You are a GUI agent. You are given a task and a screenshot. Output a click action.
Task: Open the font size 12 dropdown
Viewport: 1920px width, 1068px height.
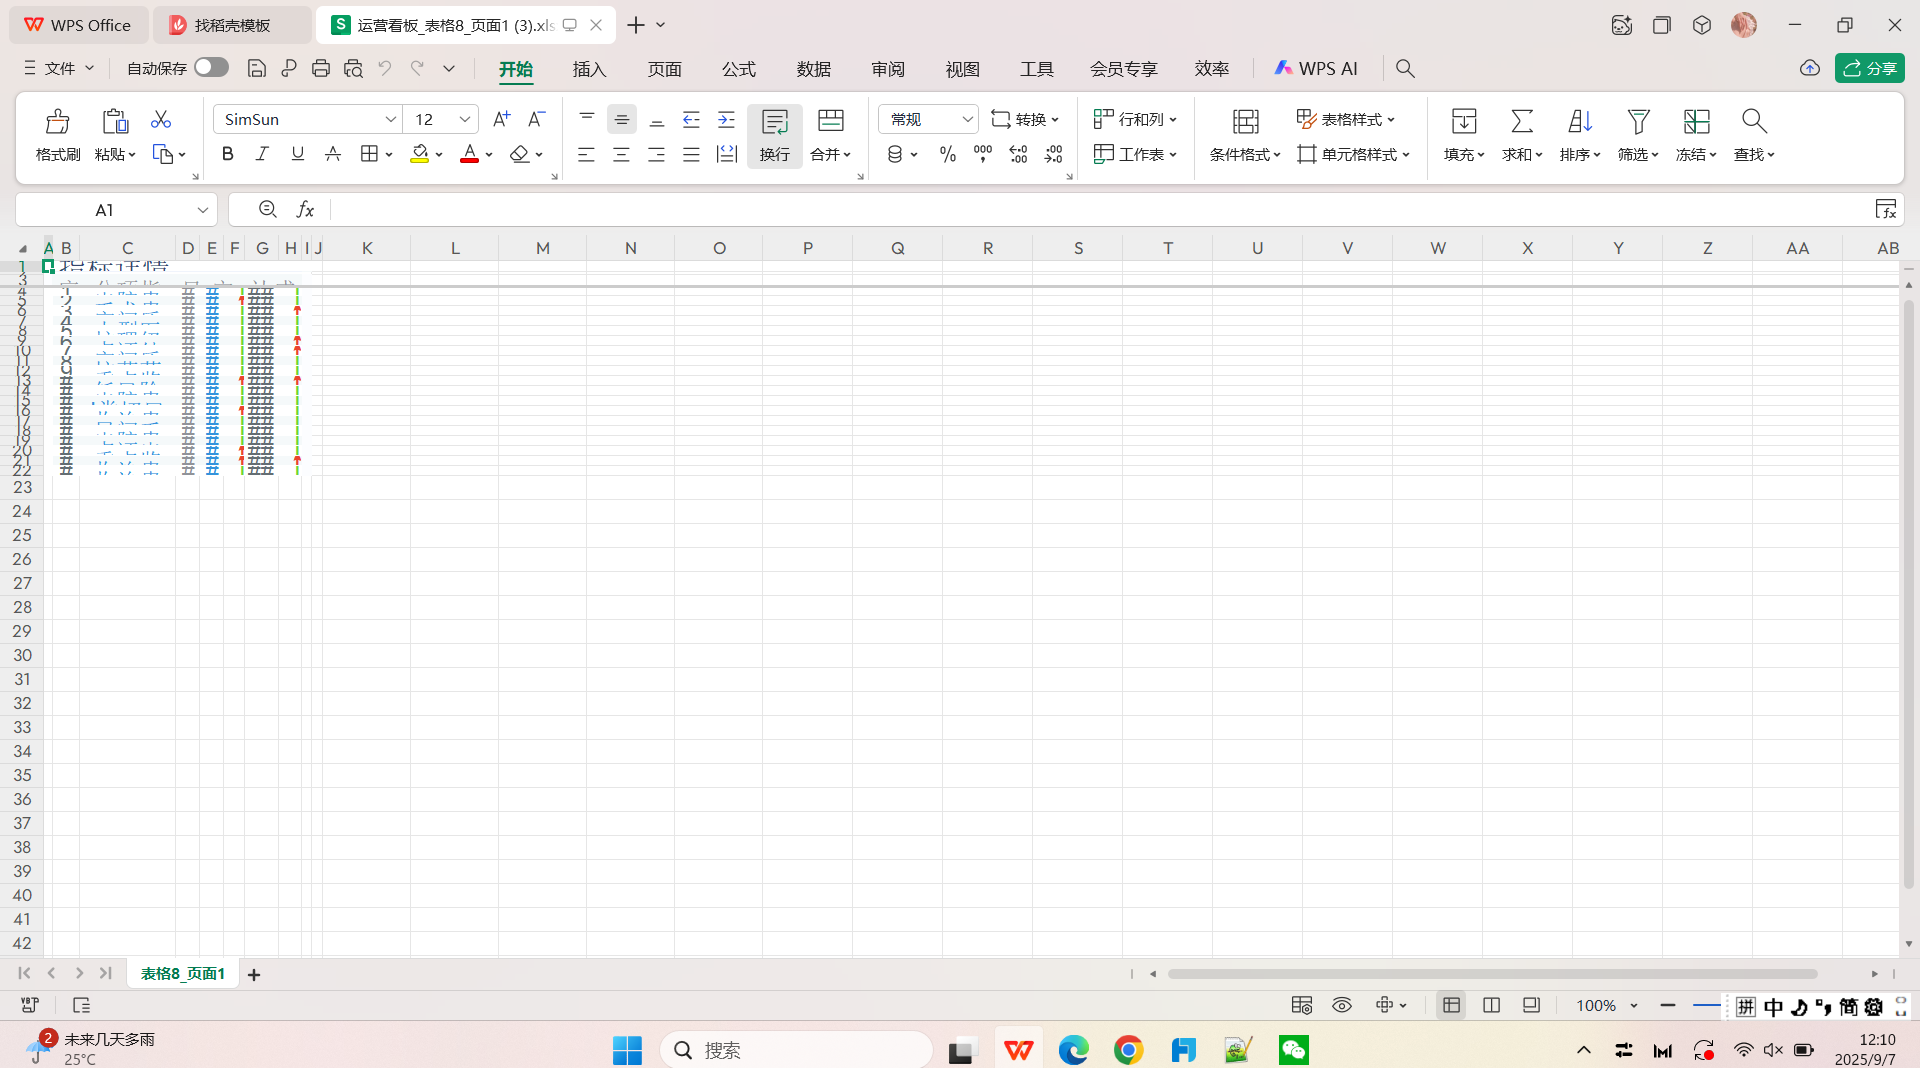click(x=464, y=119)
